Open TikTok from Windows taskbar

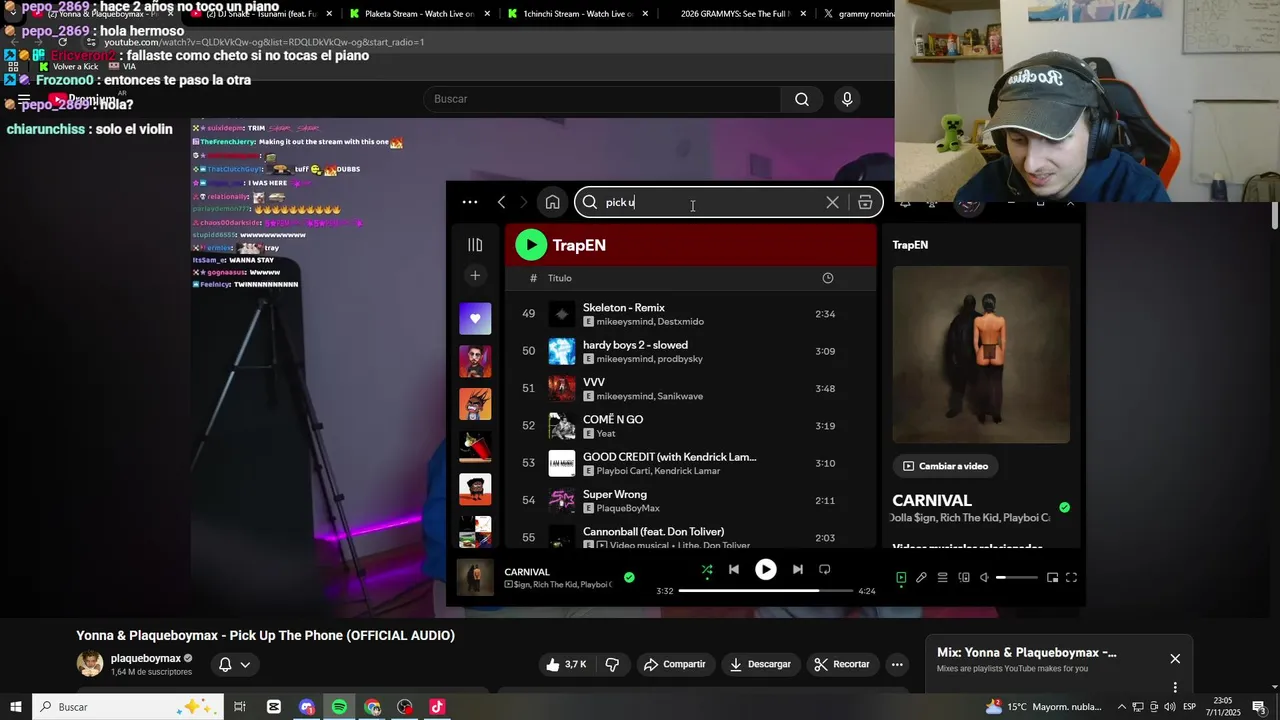point(437,707)
